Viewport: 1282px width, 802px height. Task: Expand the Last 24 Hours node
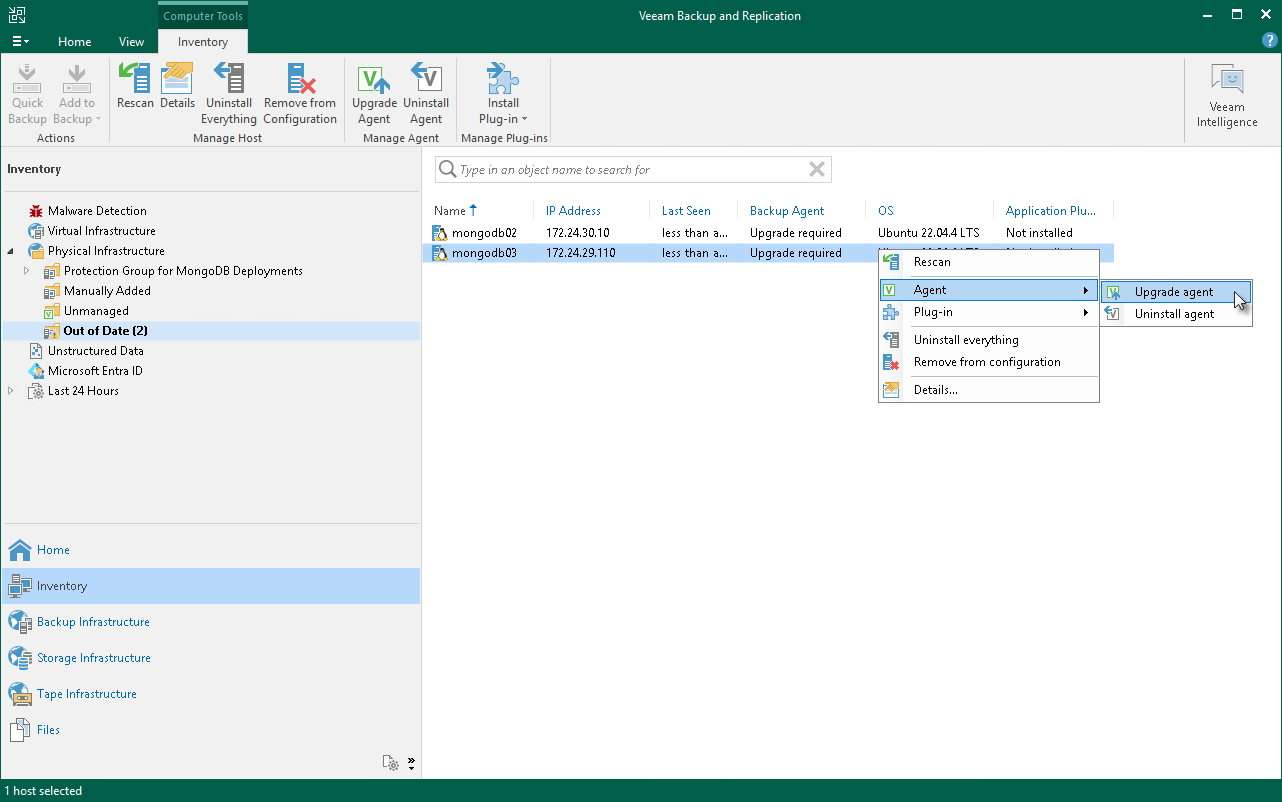[x=11, y=391]
